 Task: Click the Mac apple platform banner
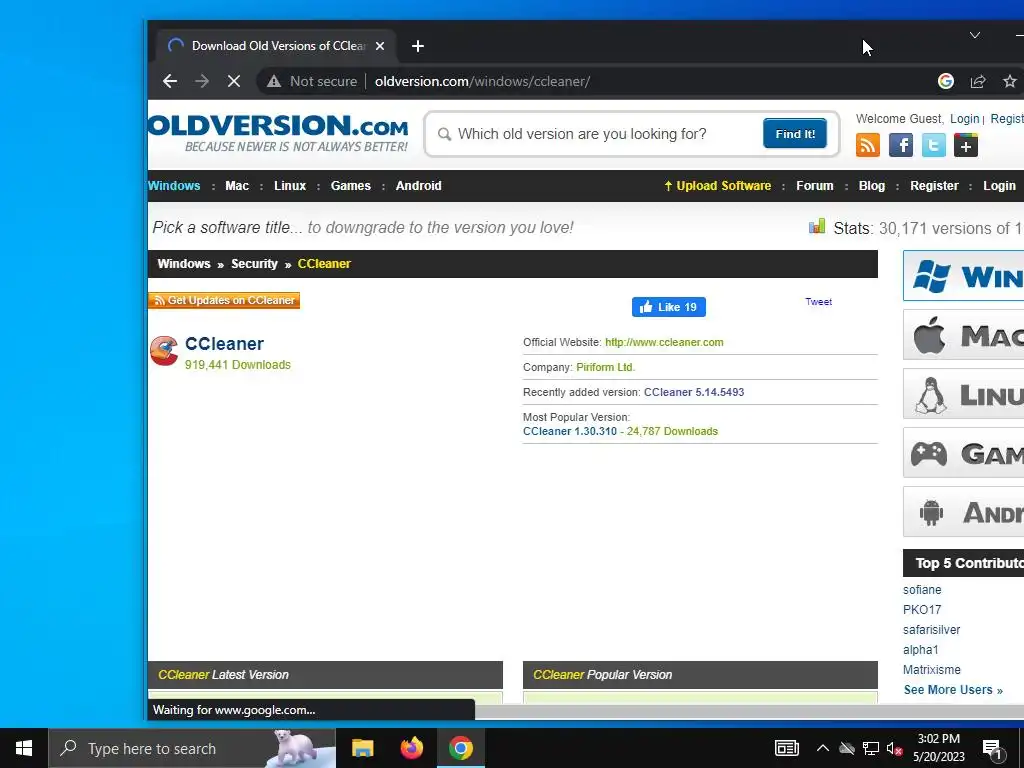(963, 335)
